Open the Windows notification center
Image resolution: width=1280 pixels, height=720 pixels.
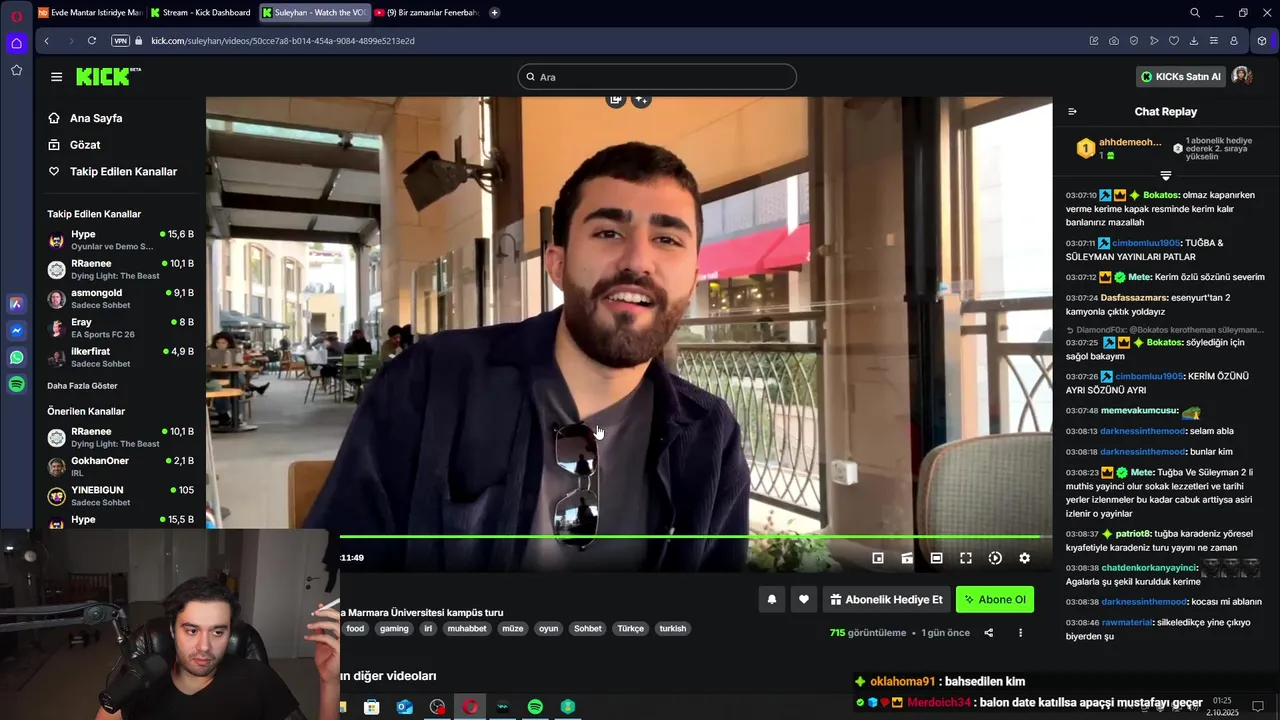(x=1258, y=707)
